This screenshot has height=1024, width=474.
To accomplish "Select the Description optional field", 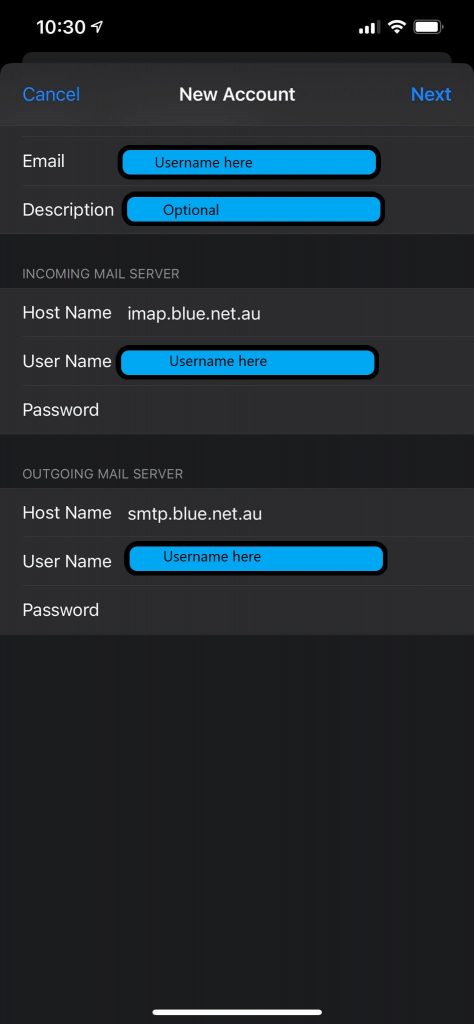I will 253,210.
